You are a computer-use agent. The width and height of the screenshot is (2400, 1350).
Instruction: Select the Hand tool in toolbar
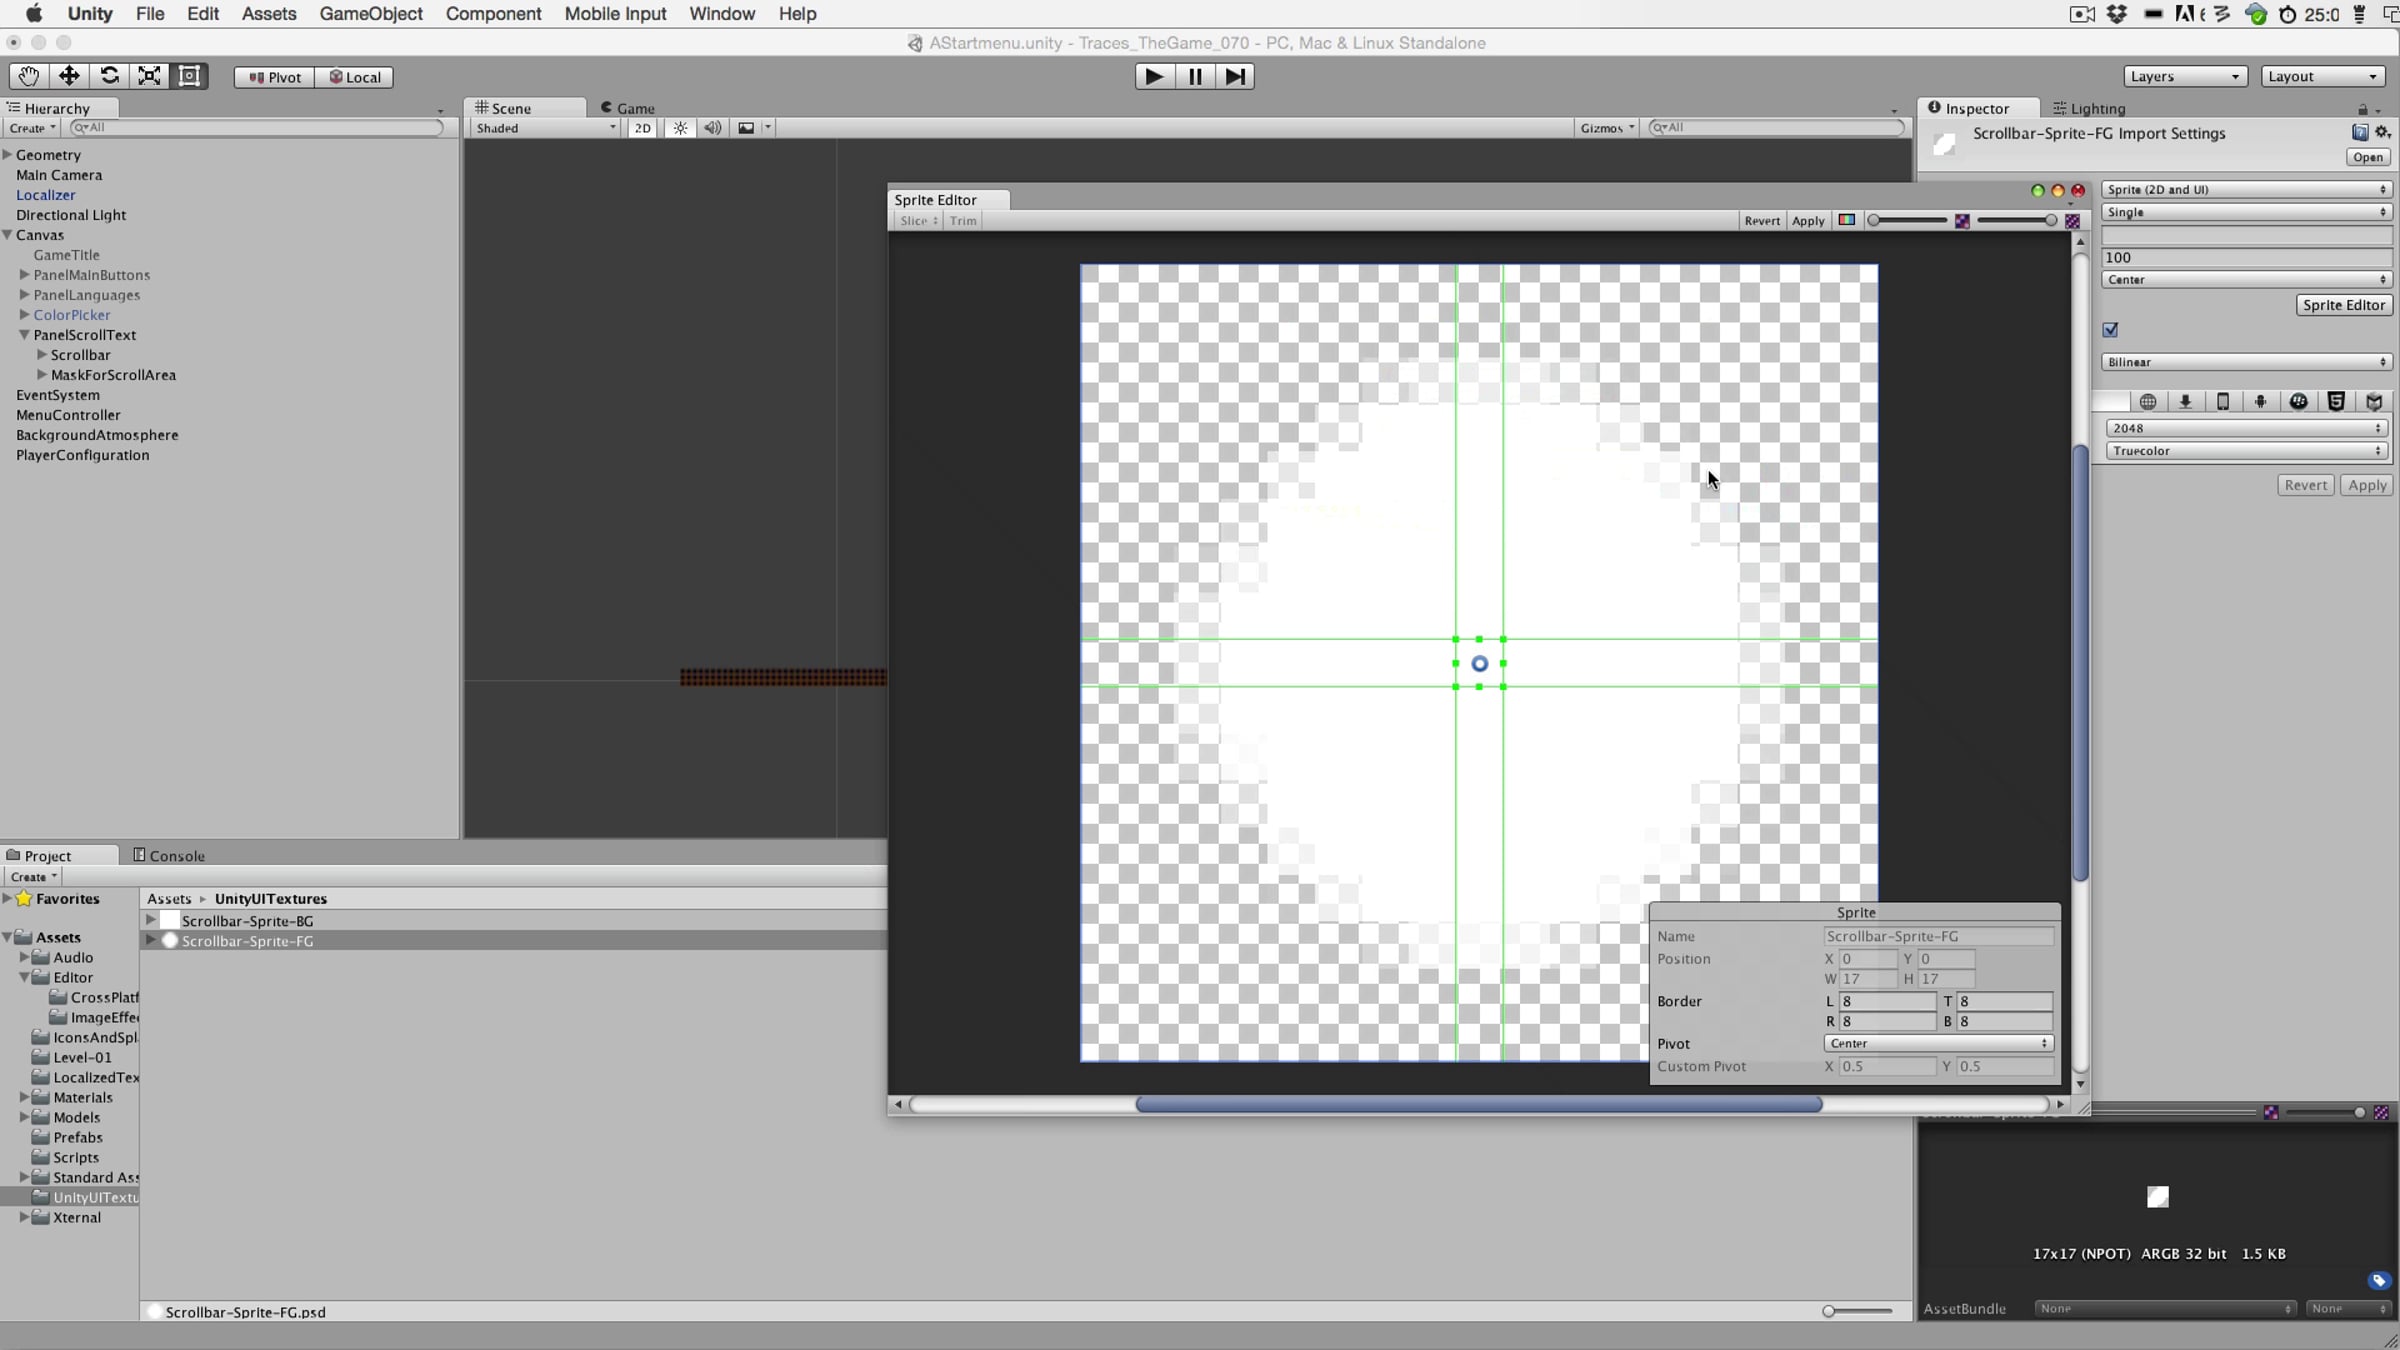coord(28,76)
